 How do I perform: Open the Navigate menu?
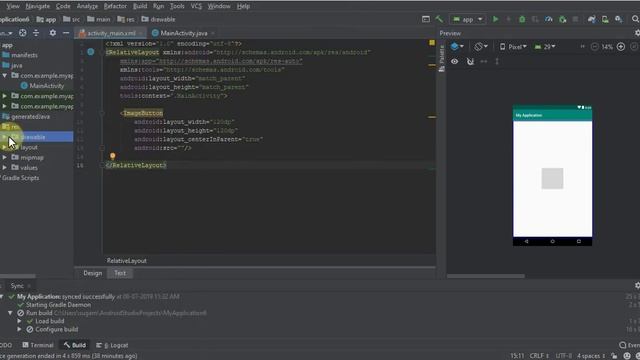(x=38, y=6)
